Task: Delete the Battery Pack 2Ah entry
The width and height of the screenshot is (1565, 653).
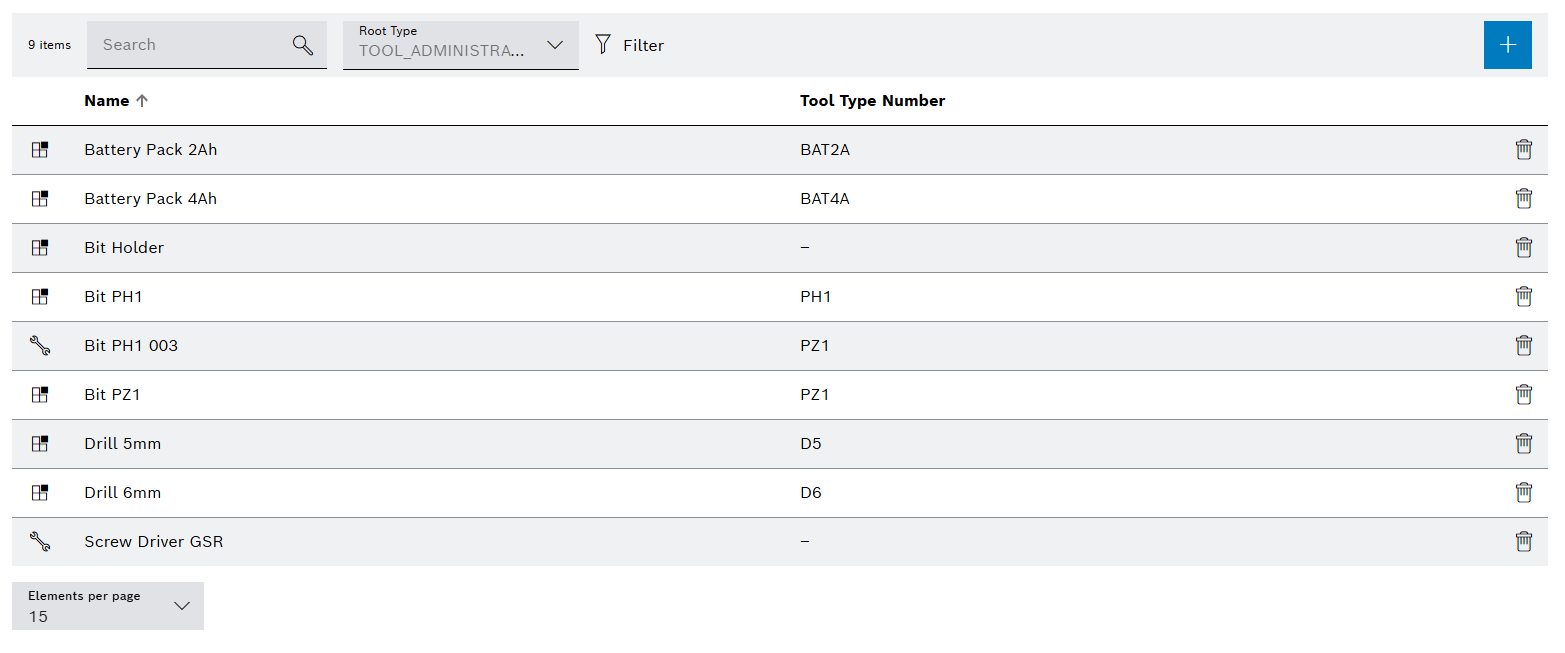Action: (1523, 149)
